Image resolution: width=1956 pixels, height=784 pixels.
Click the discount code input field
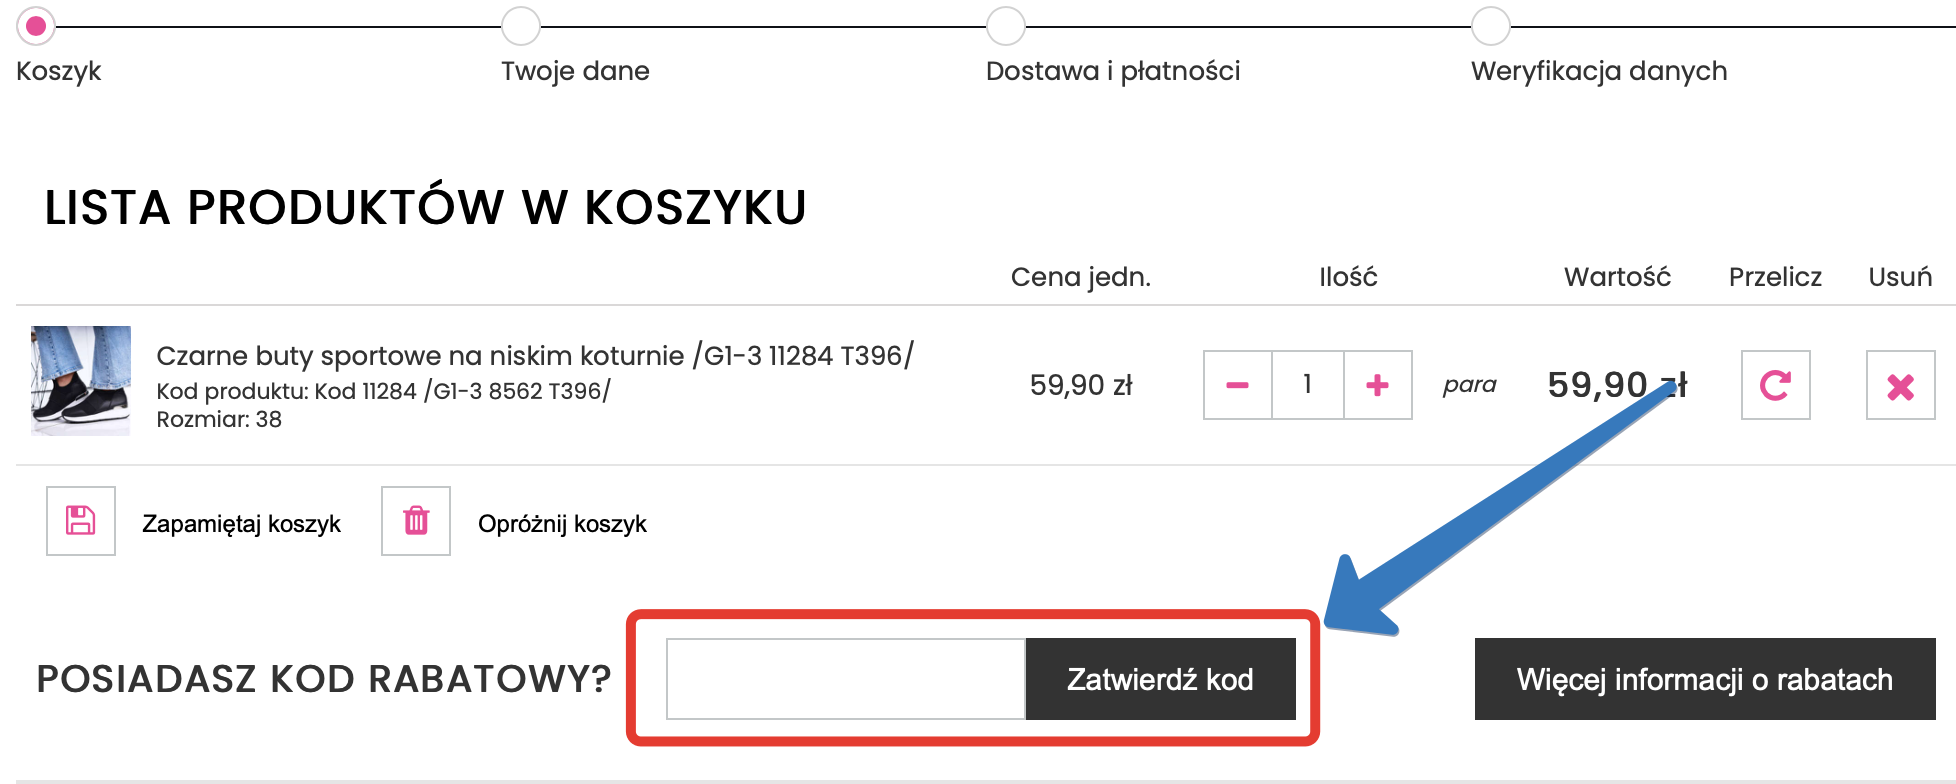[845, 679]
